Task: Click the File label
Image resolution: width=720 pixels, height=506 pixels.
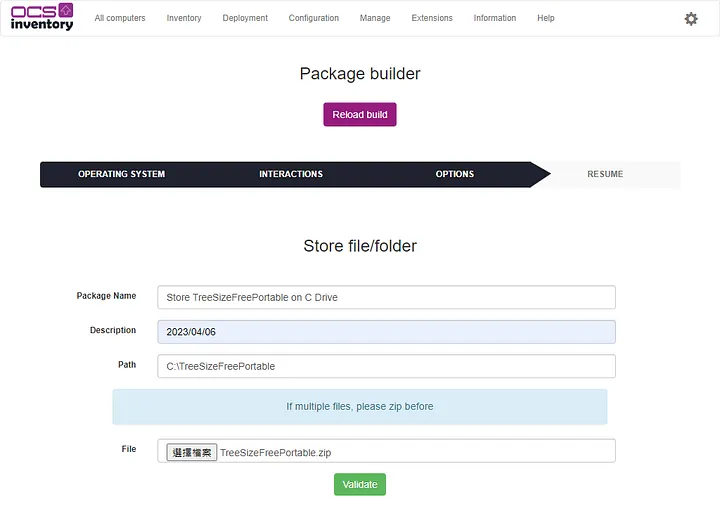Action: 129,449
